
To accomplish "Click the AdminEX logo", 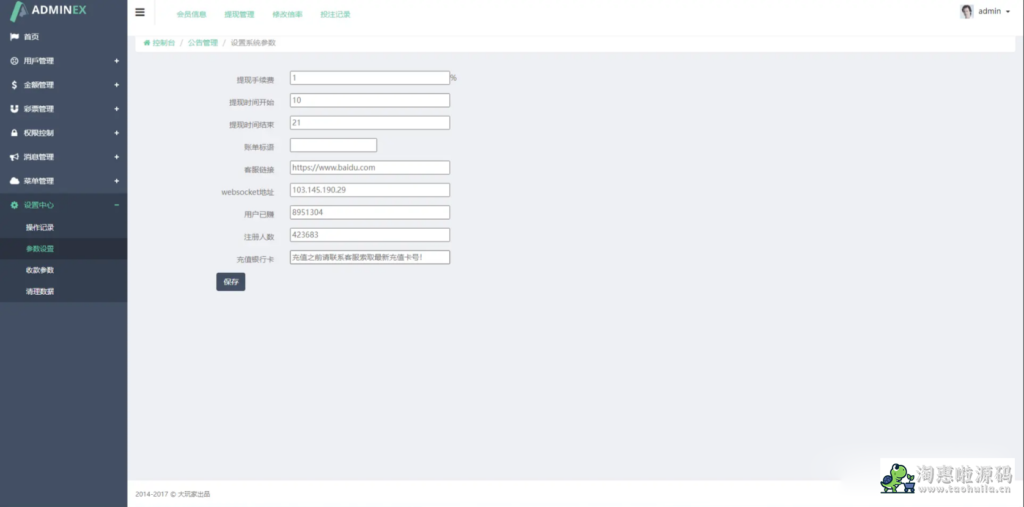I will pos(51,12).
